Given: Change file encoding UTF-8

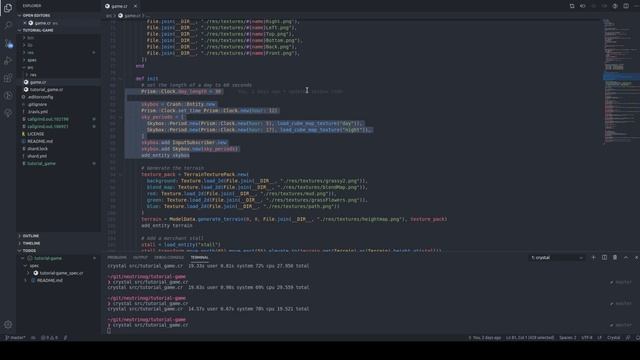Looking at the screenshot, I should (587, 338).
